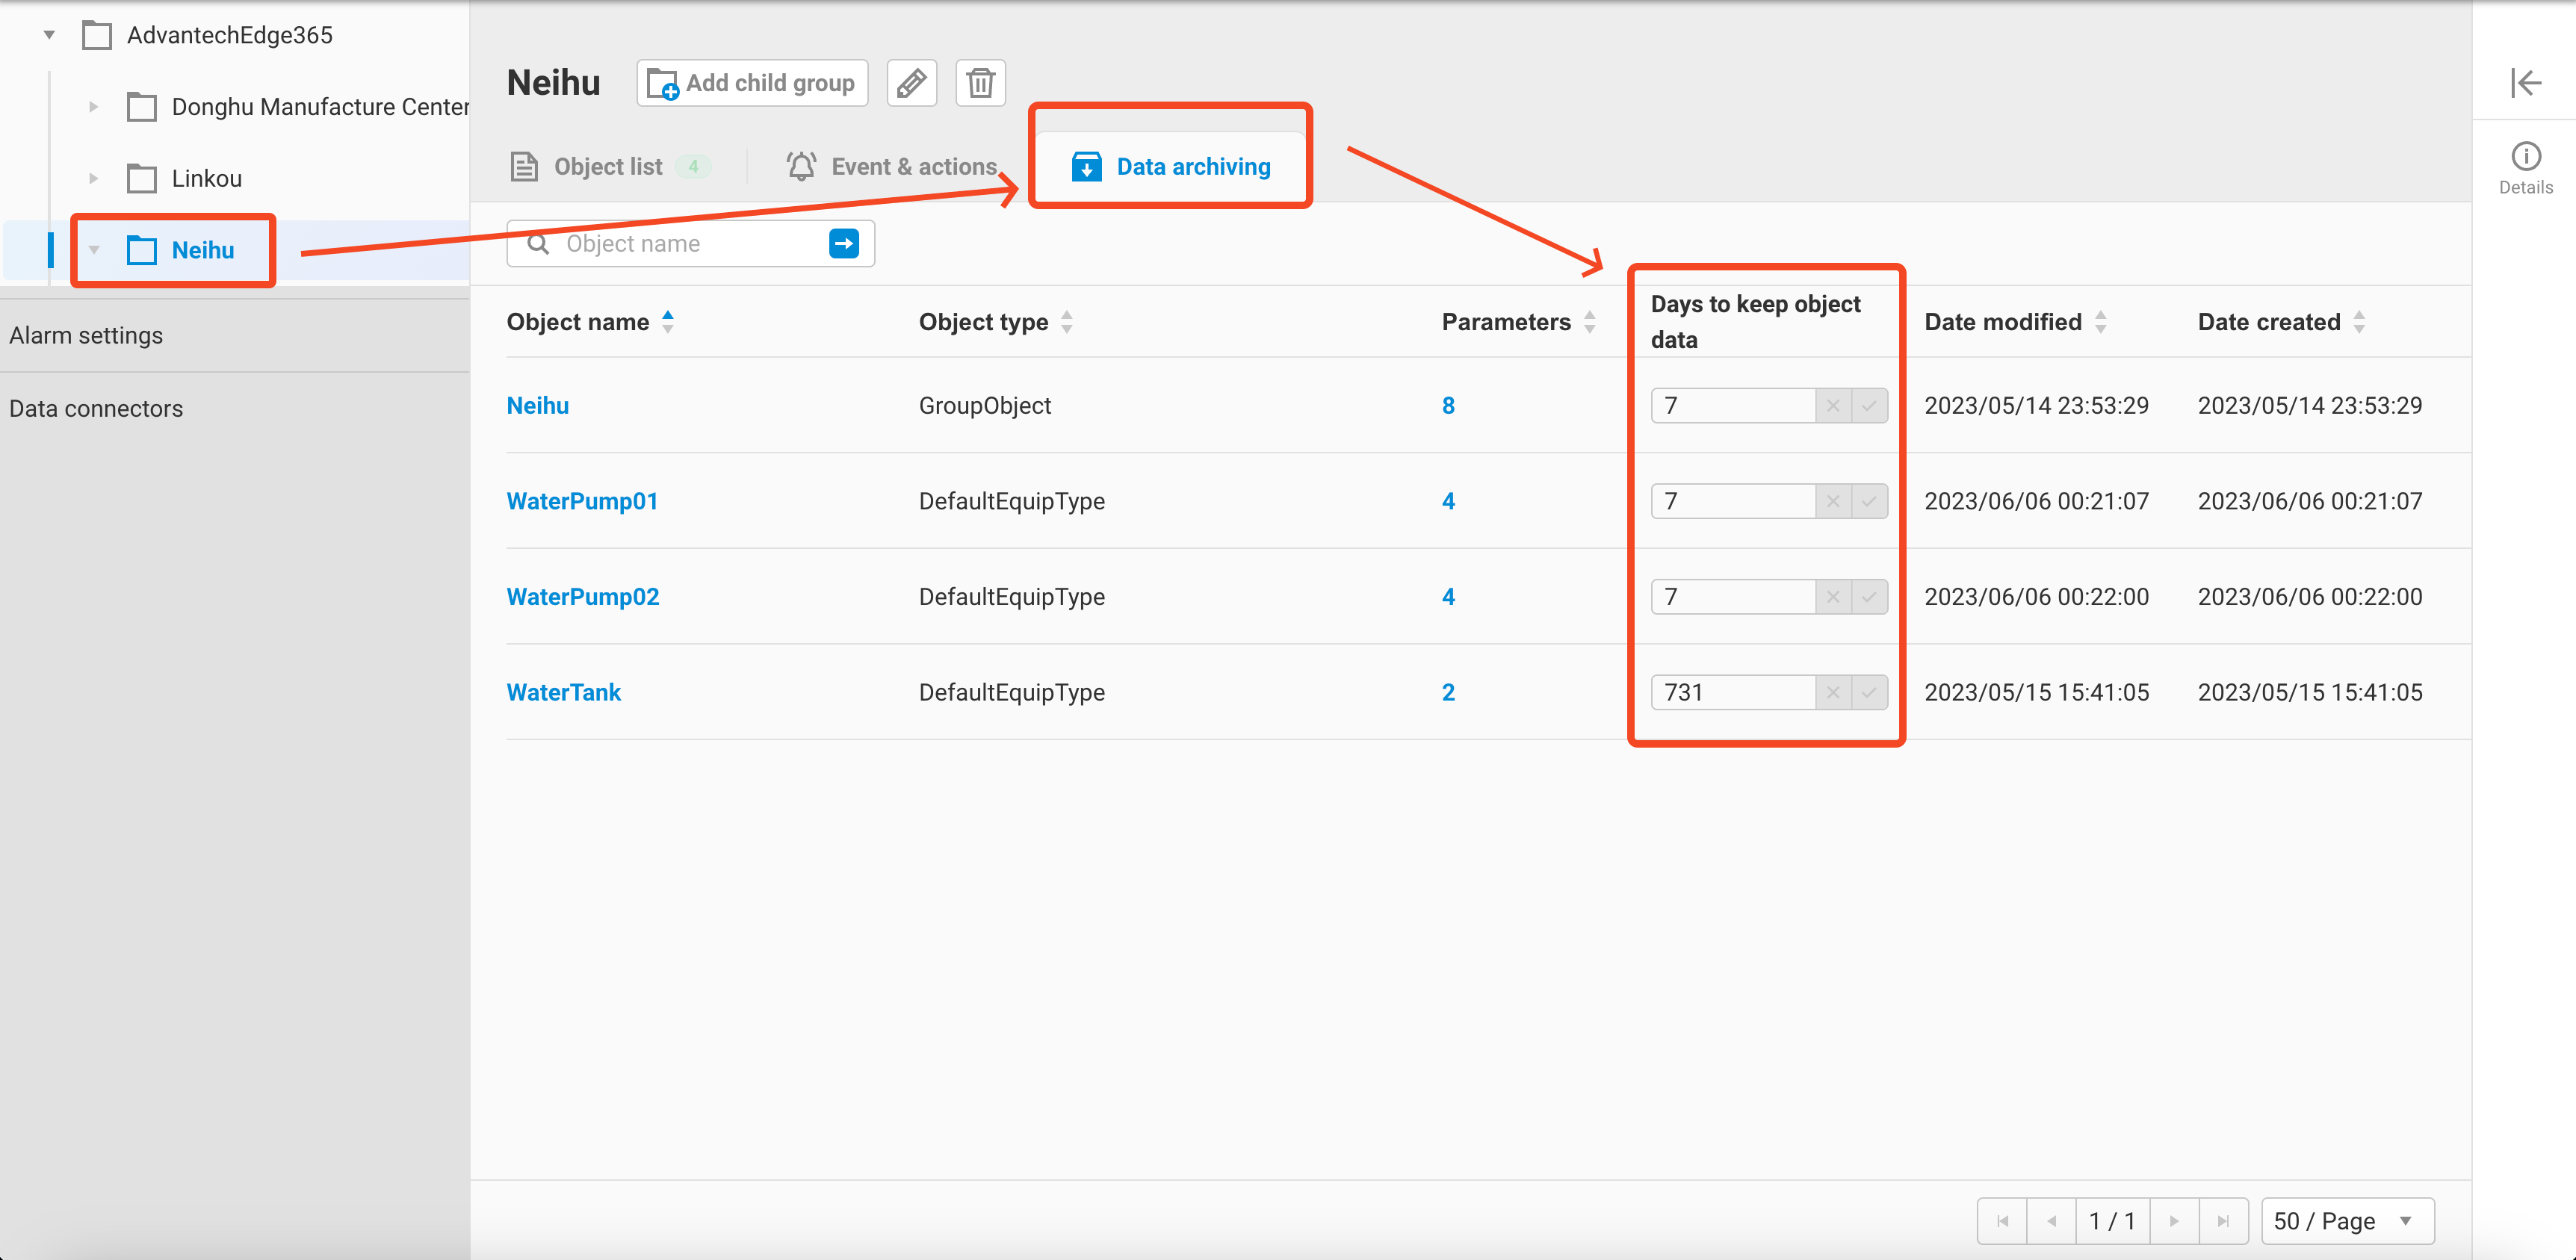Screen dimensions: 2576x1260
Task: Cancel days value for Neihu row
Action: [1832, 406]
